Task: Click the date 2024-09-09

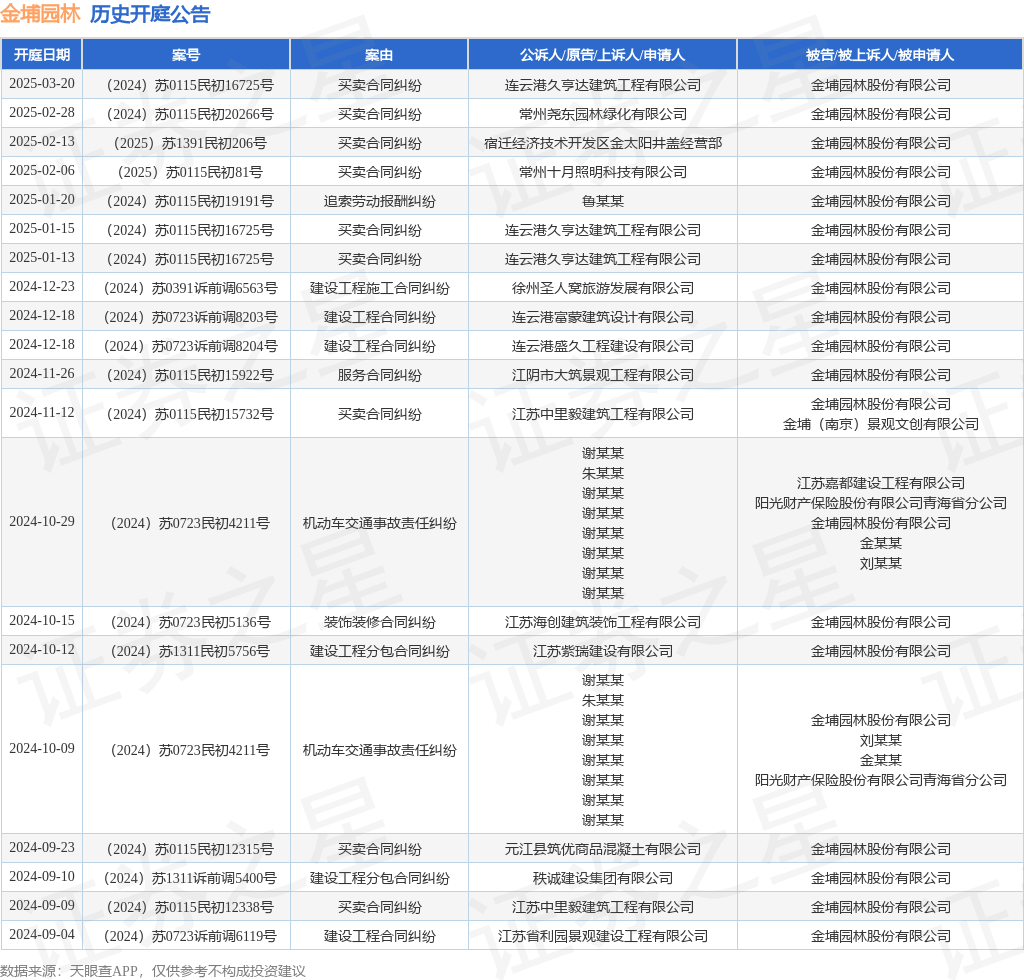Action: (42, 906)
